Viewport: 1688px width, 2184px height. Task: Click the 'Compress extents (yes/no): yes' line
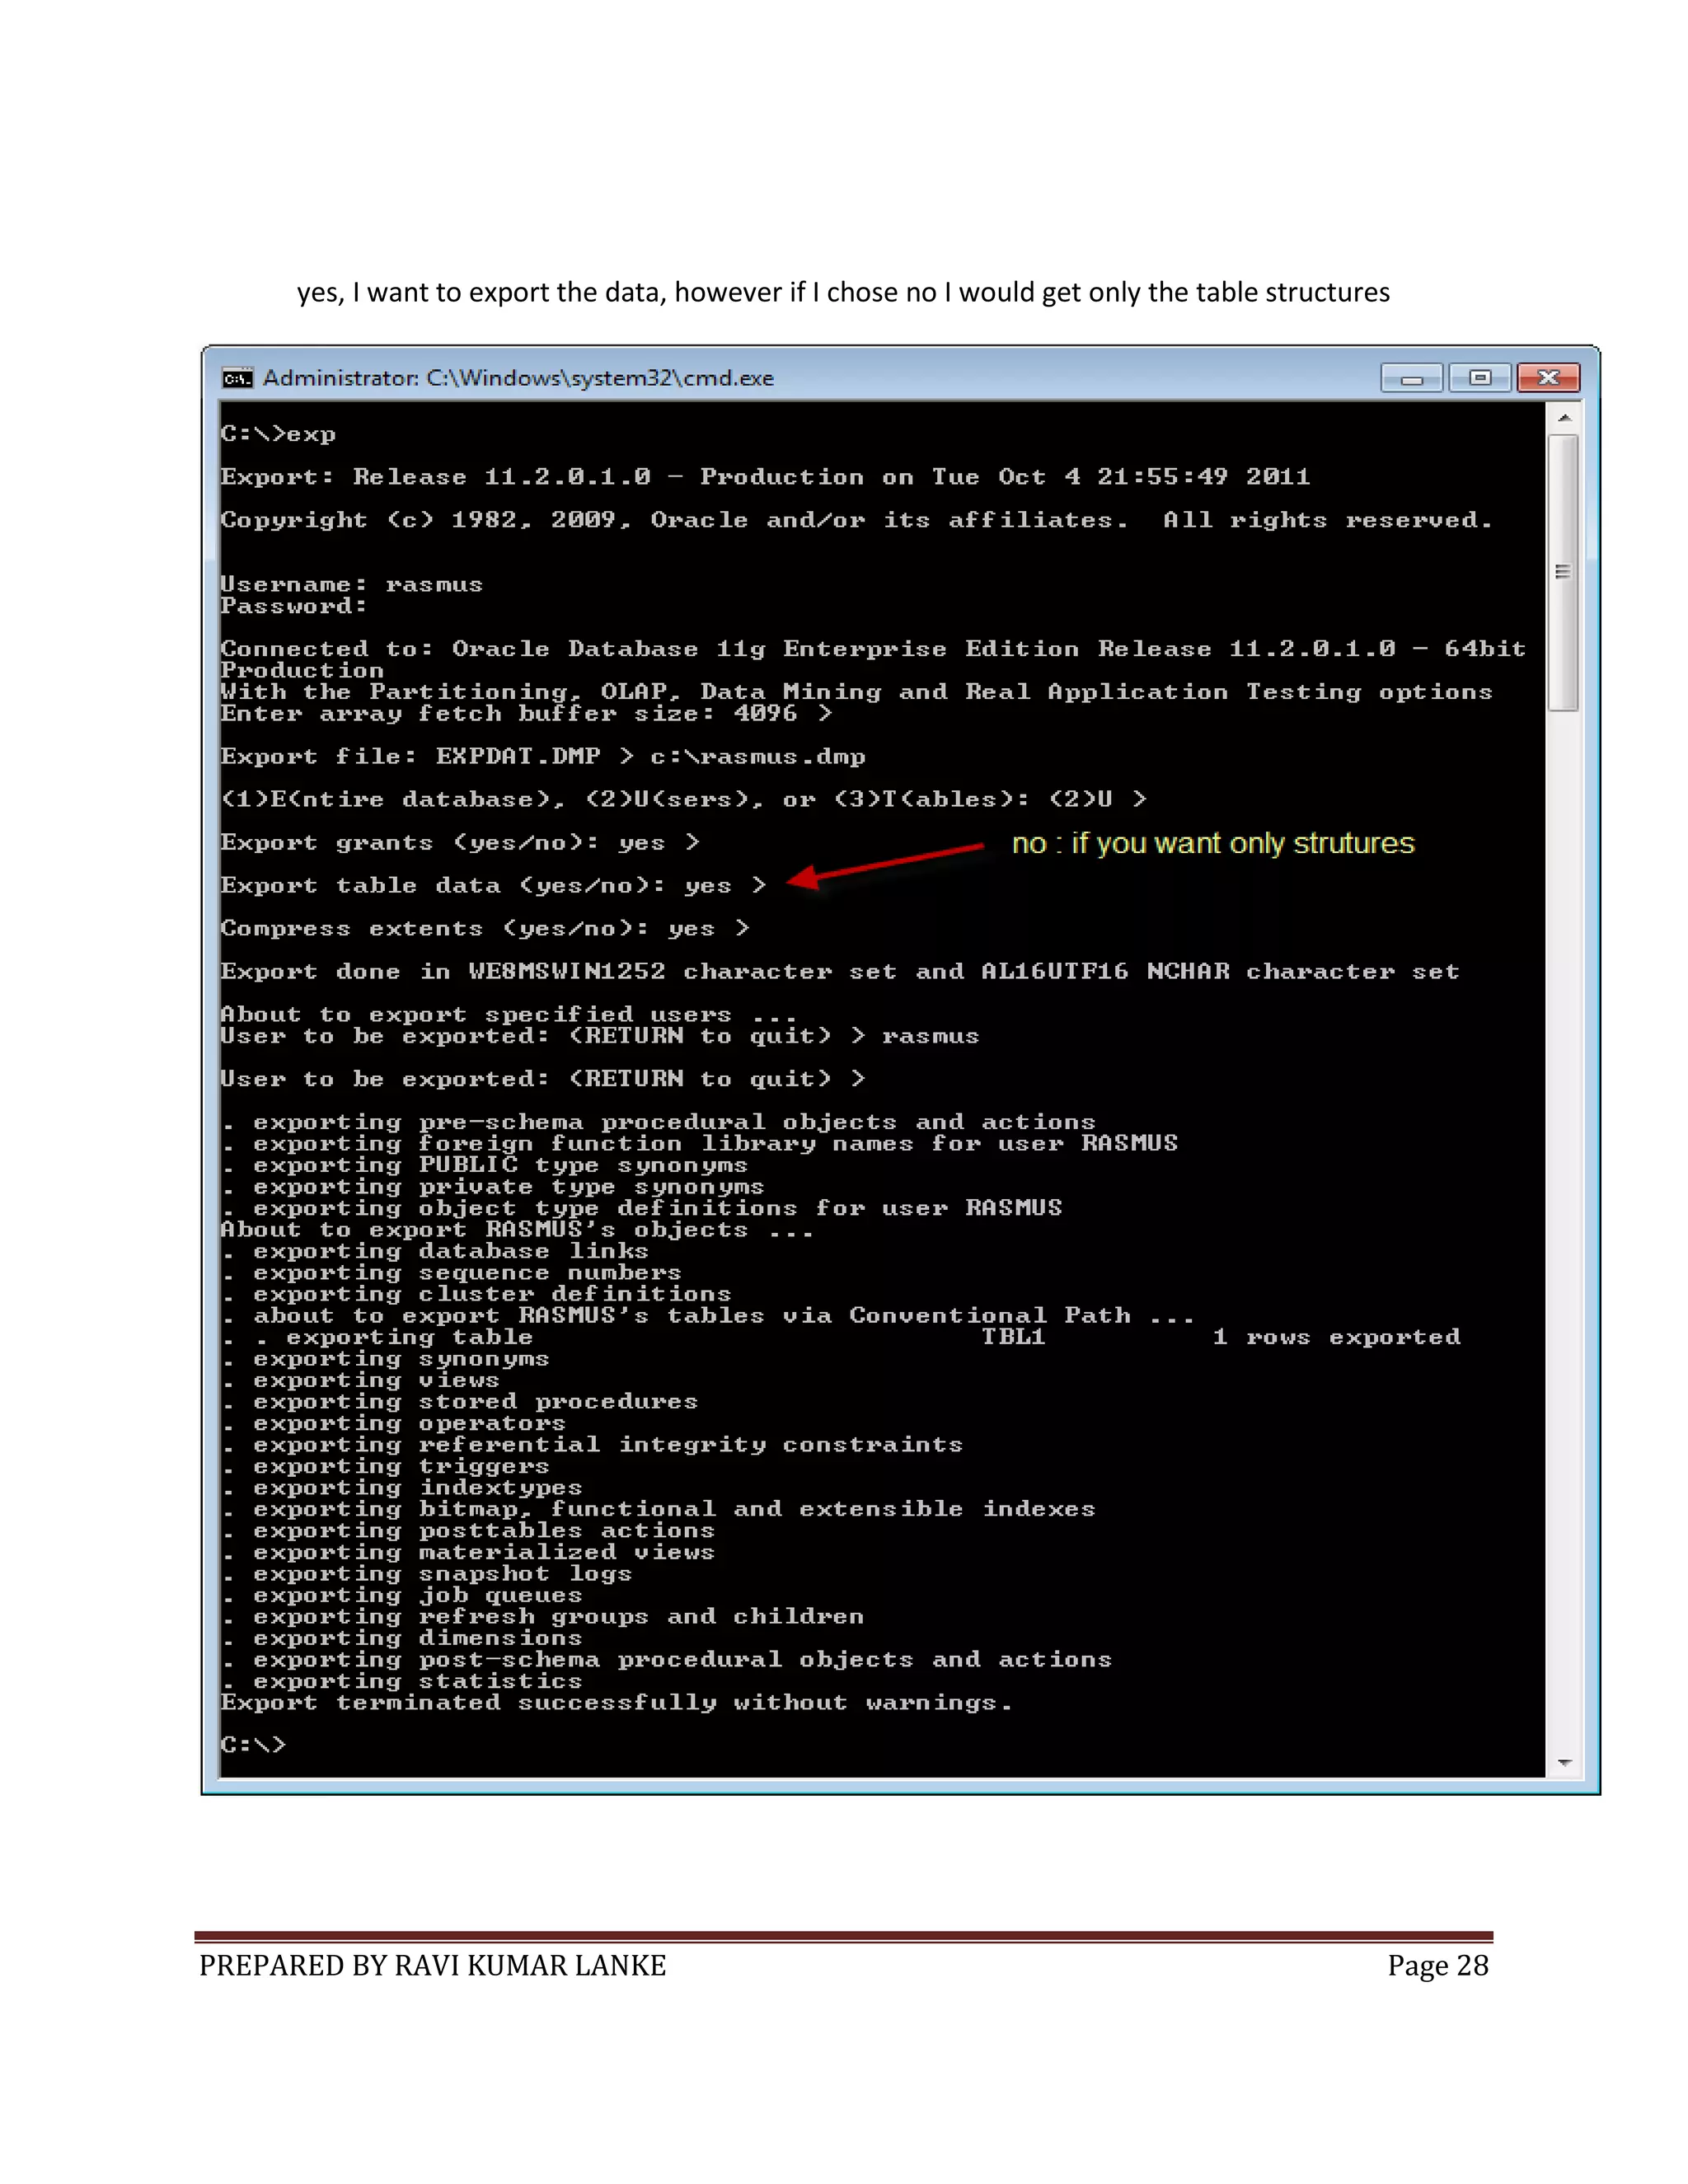coord(484,929)
